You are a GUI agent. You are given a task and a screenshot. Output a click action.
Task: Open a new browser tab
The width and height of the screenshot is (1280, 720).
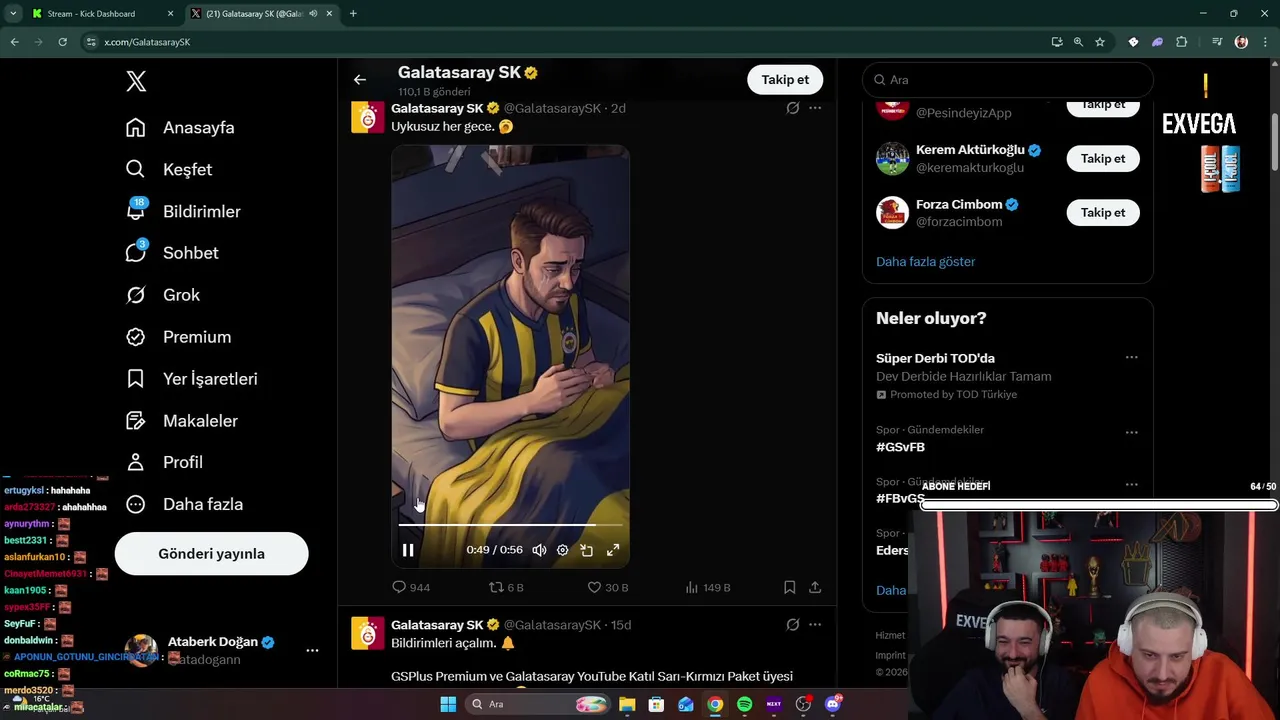click(x=353, y=14)
